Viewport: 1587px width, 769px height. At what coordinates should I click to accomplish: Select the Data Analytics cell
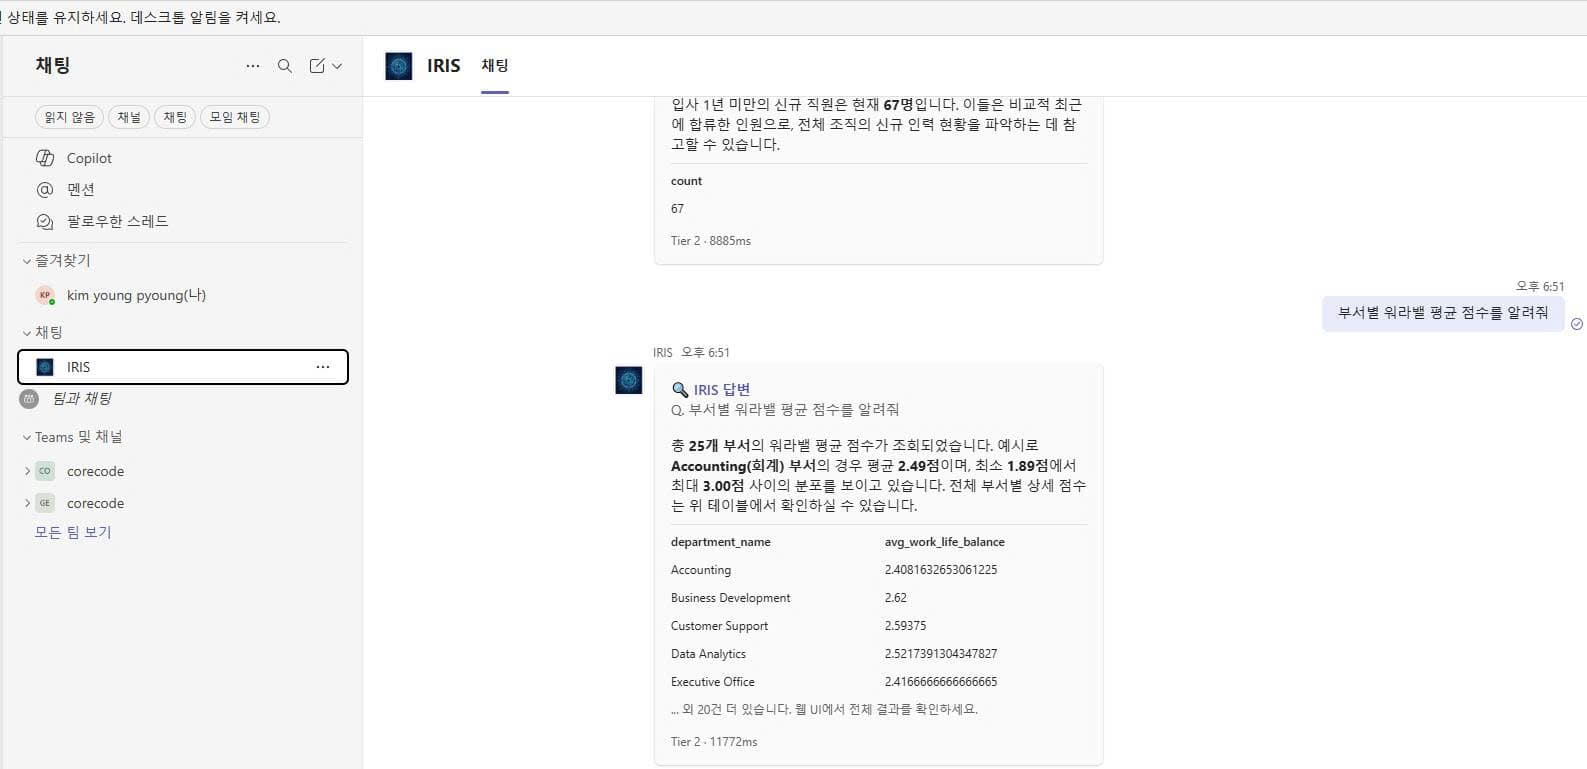(708, 654)
